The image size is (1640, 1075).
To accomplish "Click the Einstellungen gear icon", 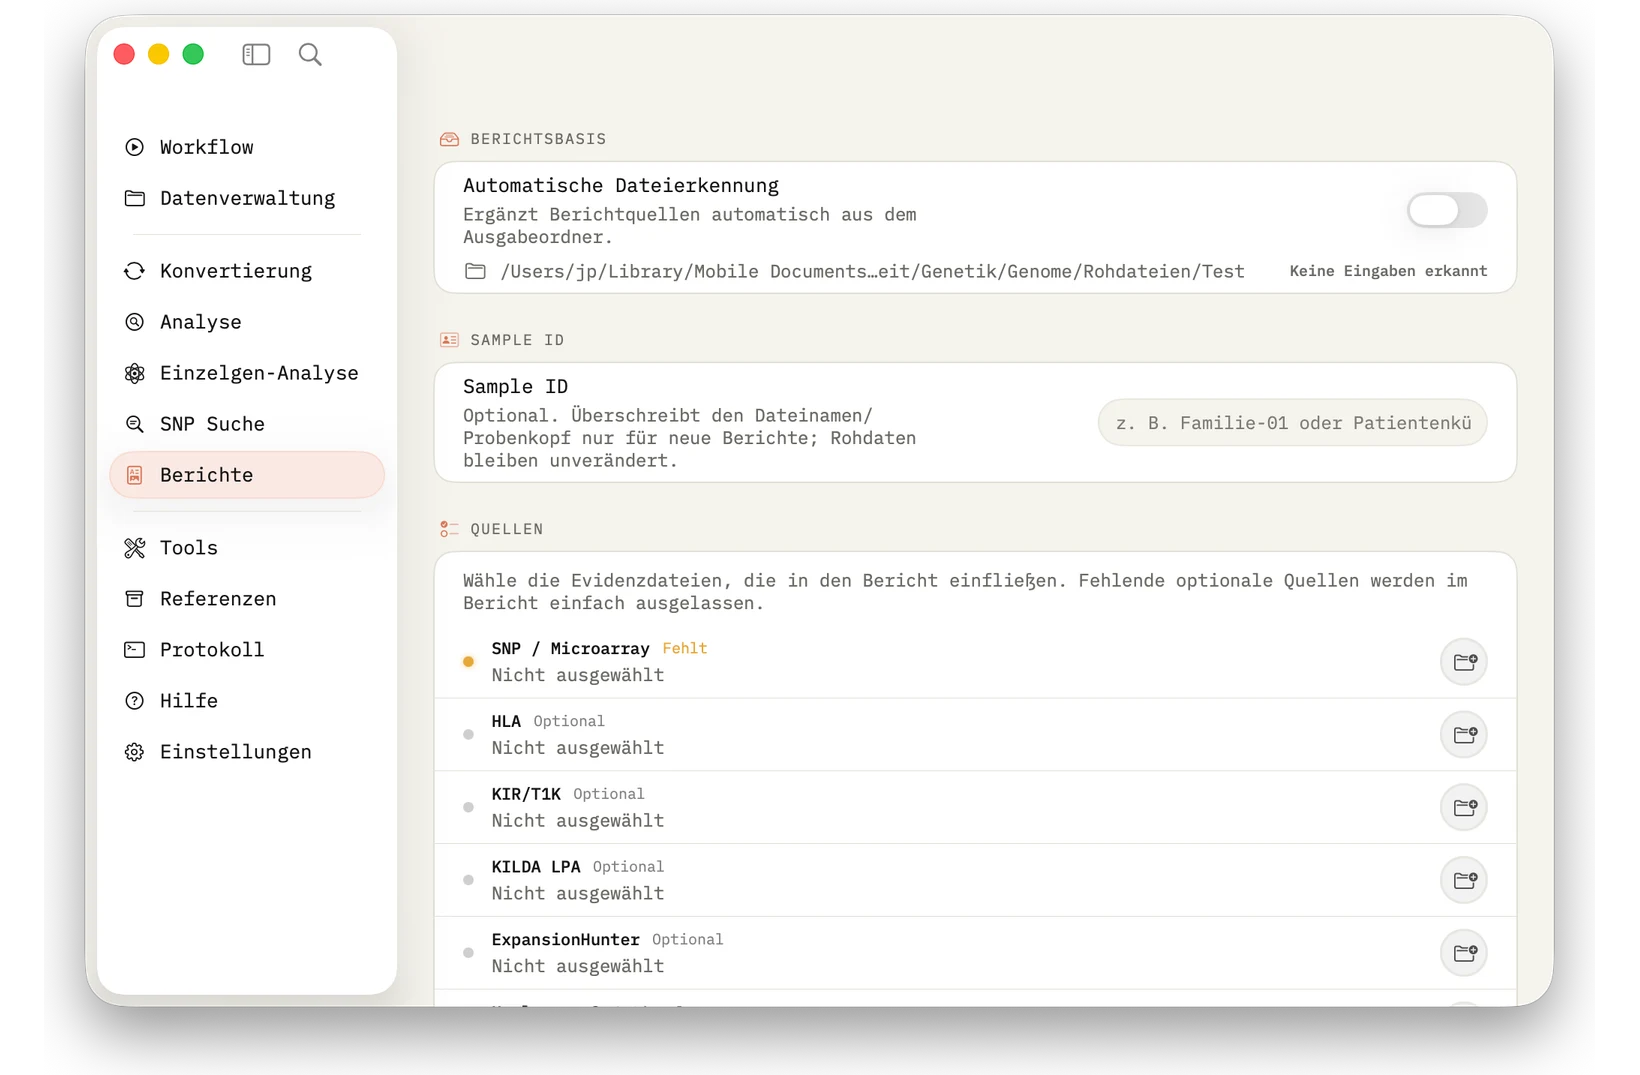I will [x=134, y=752].
